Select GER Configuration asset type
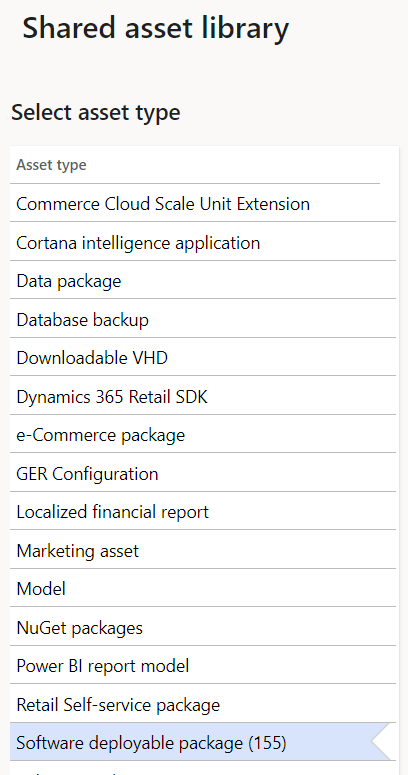Image resolution: width=408 pixels, height=775 pixels. pos(203,474)
